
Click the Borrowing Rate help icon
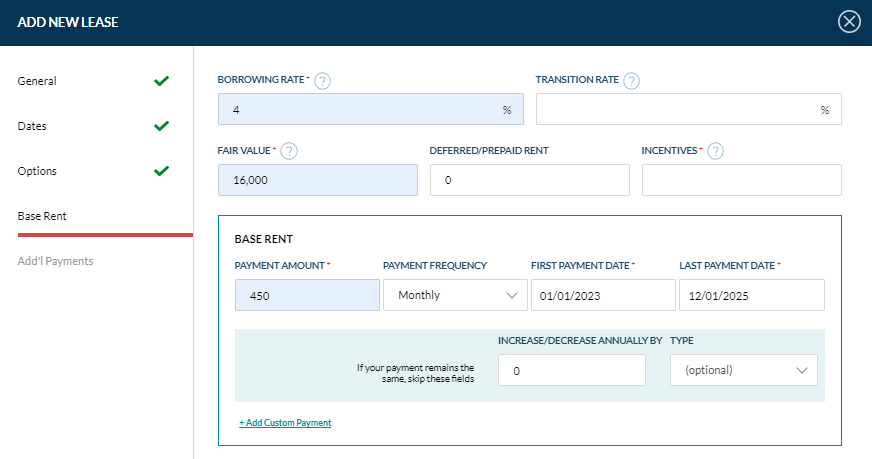pos(322,81)
